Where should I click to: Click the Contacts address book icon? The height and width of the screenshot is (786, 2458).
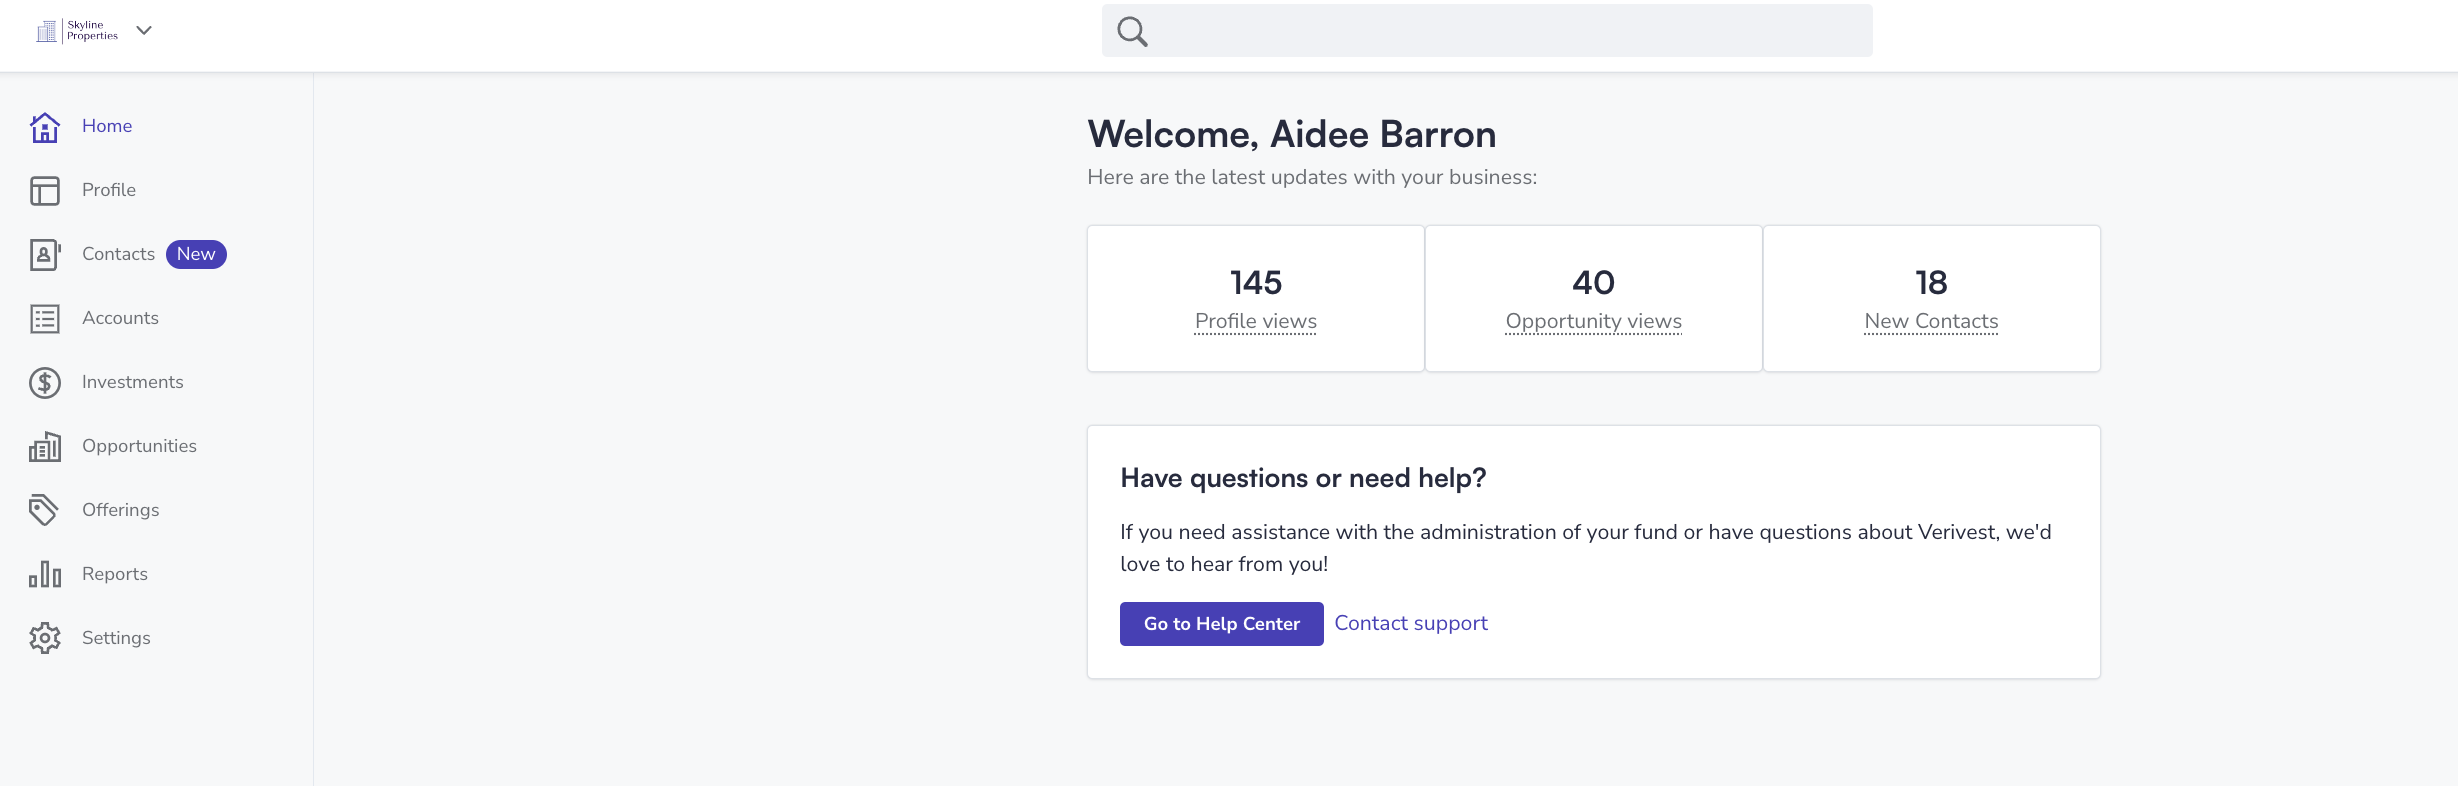(45, 255)
